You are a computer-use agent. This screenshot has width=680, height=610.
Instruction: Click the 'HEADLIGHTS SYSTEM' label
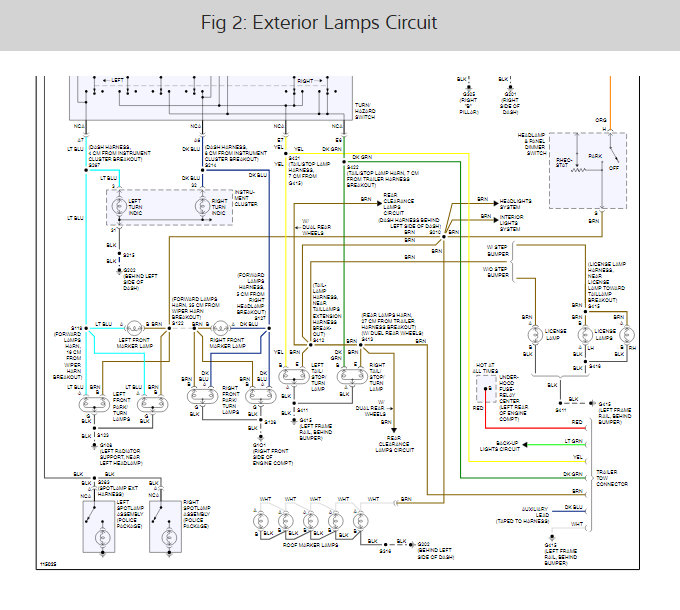[x=515, y=204]
